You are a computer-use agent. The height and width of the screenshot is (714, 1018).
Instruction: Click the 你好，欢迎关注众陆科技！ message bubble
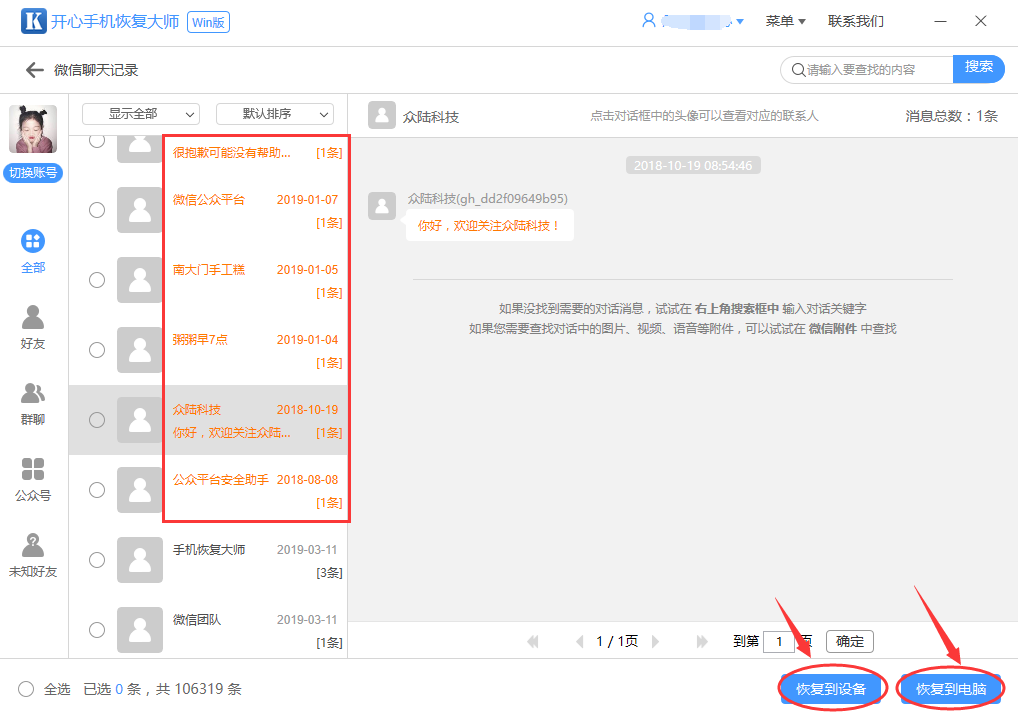pos(490,225)
